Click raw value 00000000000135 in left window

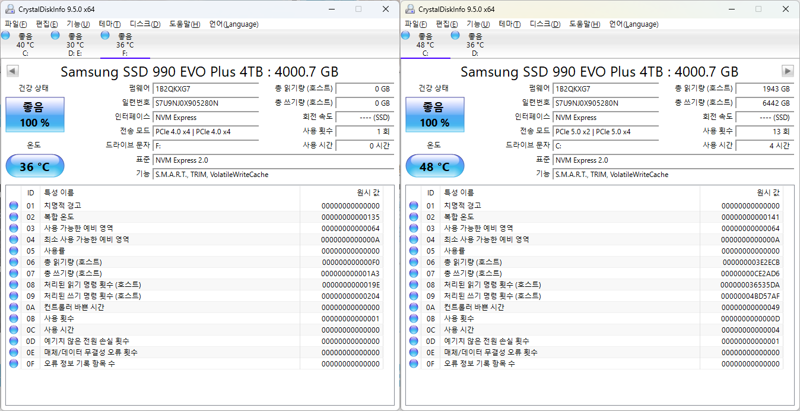[351, 217]
